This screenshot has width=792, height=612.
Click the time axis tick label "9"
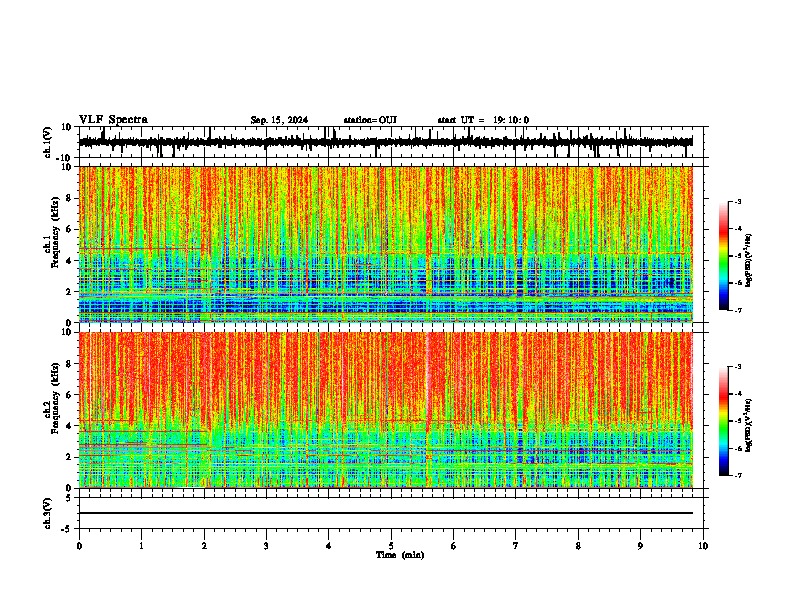point(640,546)
